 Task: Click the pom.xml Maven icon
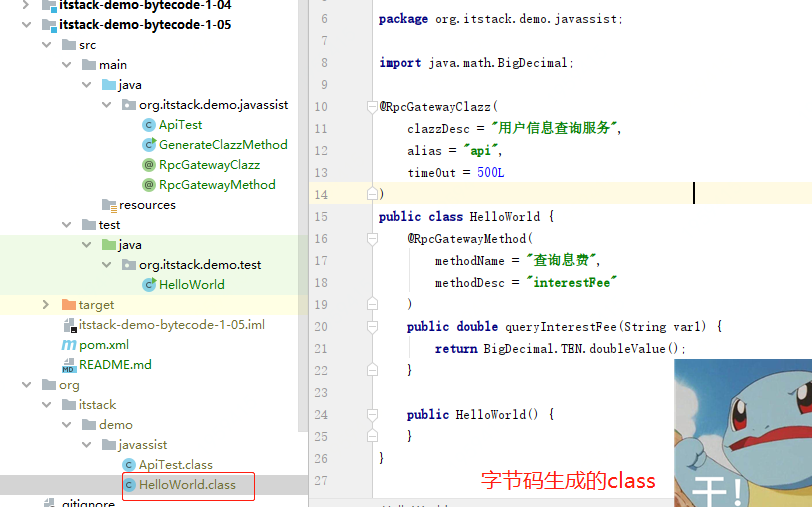pos(69,344)
